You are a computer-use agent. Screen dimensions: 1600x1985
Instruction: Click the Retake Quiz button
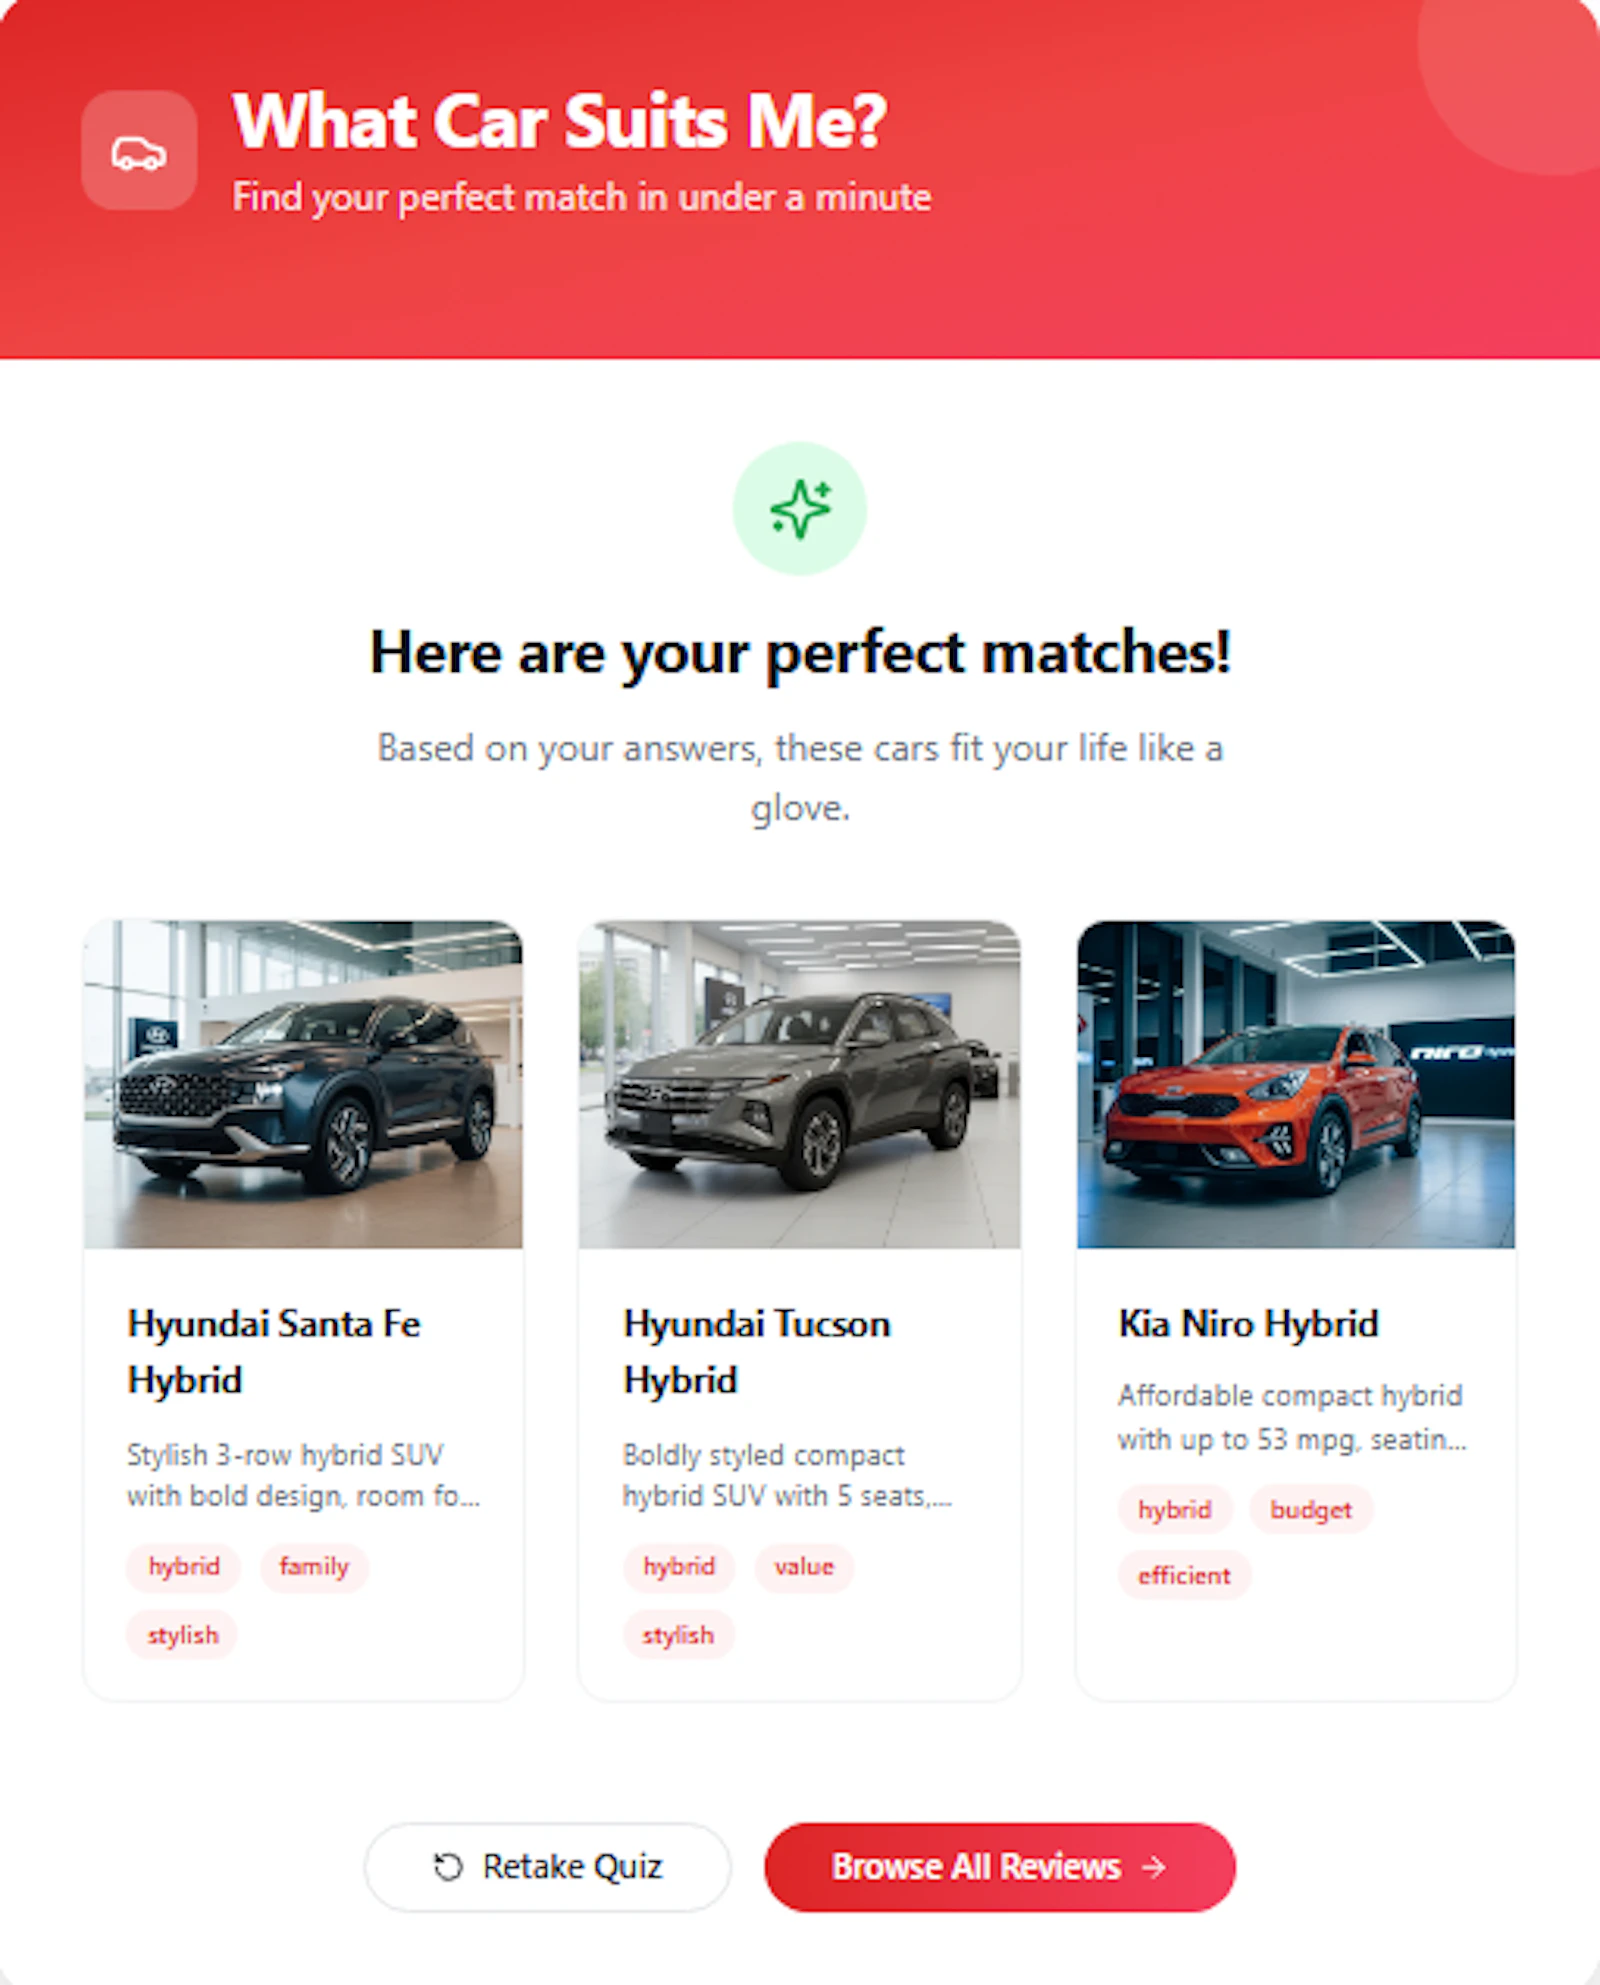point(548,1867)
